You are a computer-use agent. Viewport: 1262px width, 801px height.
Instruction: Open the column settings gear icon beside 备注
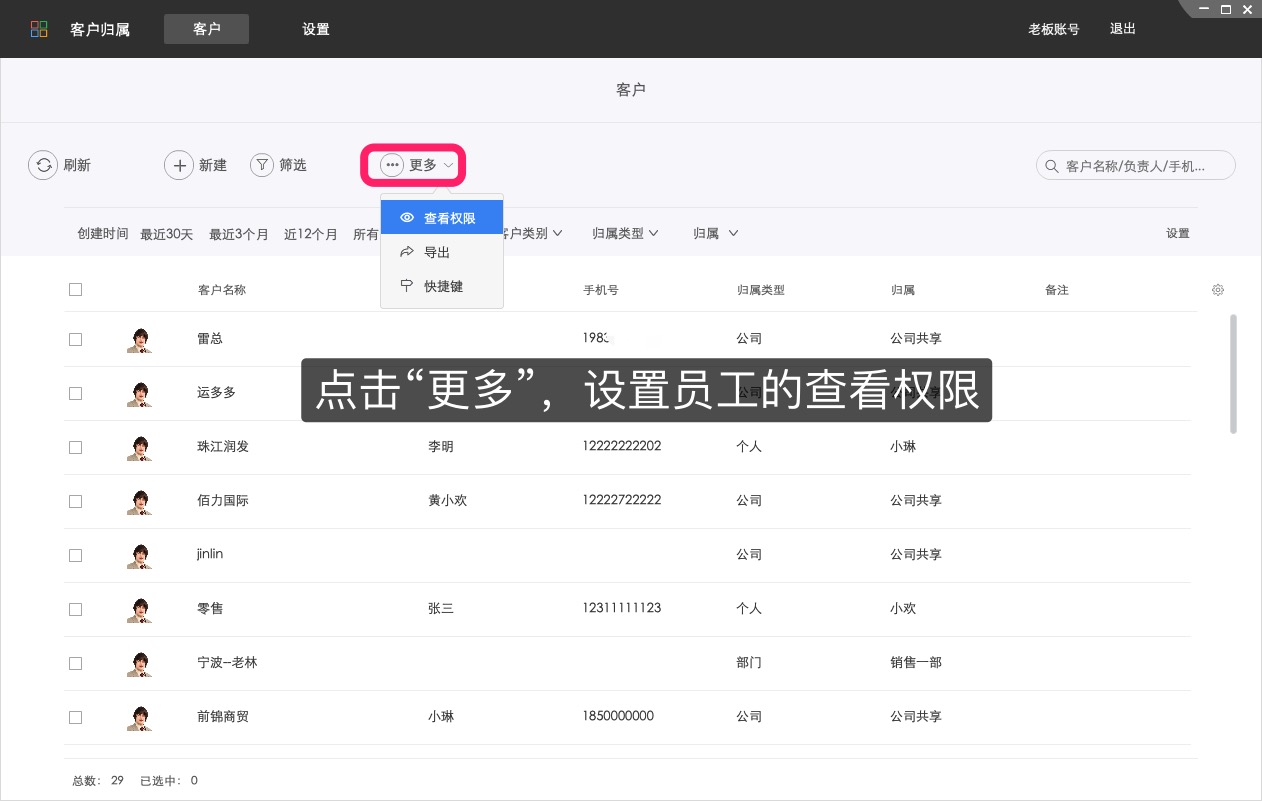point(1217,290)
